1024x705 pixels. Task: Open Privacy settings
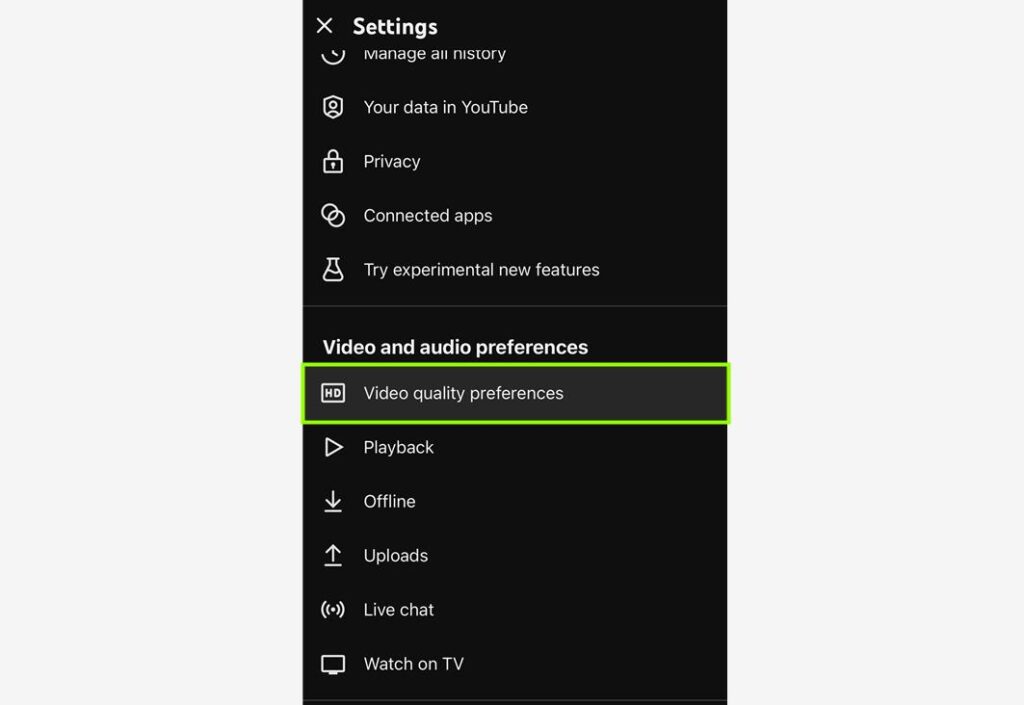pyautogui.click(x=515, y=161)
